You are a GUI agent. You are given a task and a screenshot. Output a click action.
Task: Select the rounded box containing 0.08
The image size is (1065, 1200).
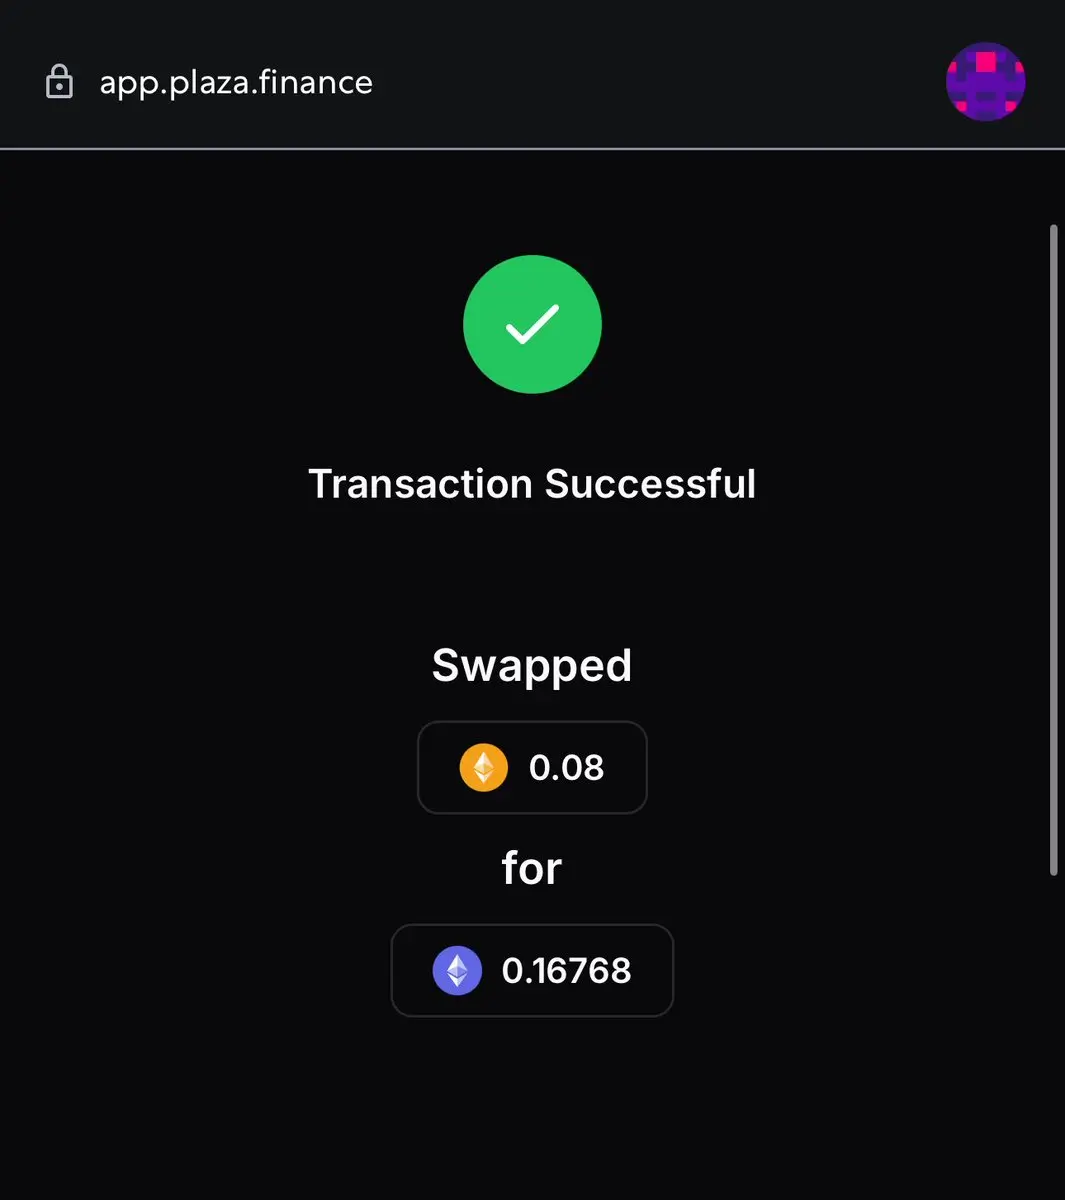(x=532, y=767)
